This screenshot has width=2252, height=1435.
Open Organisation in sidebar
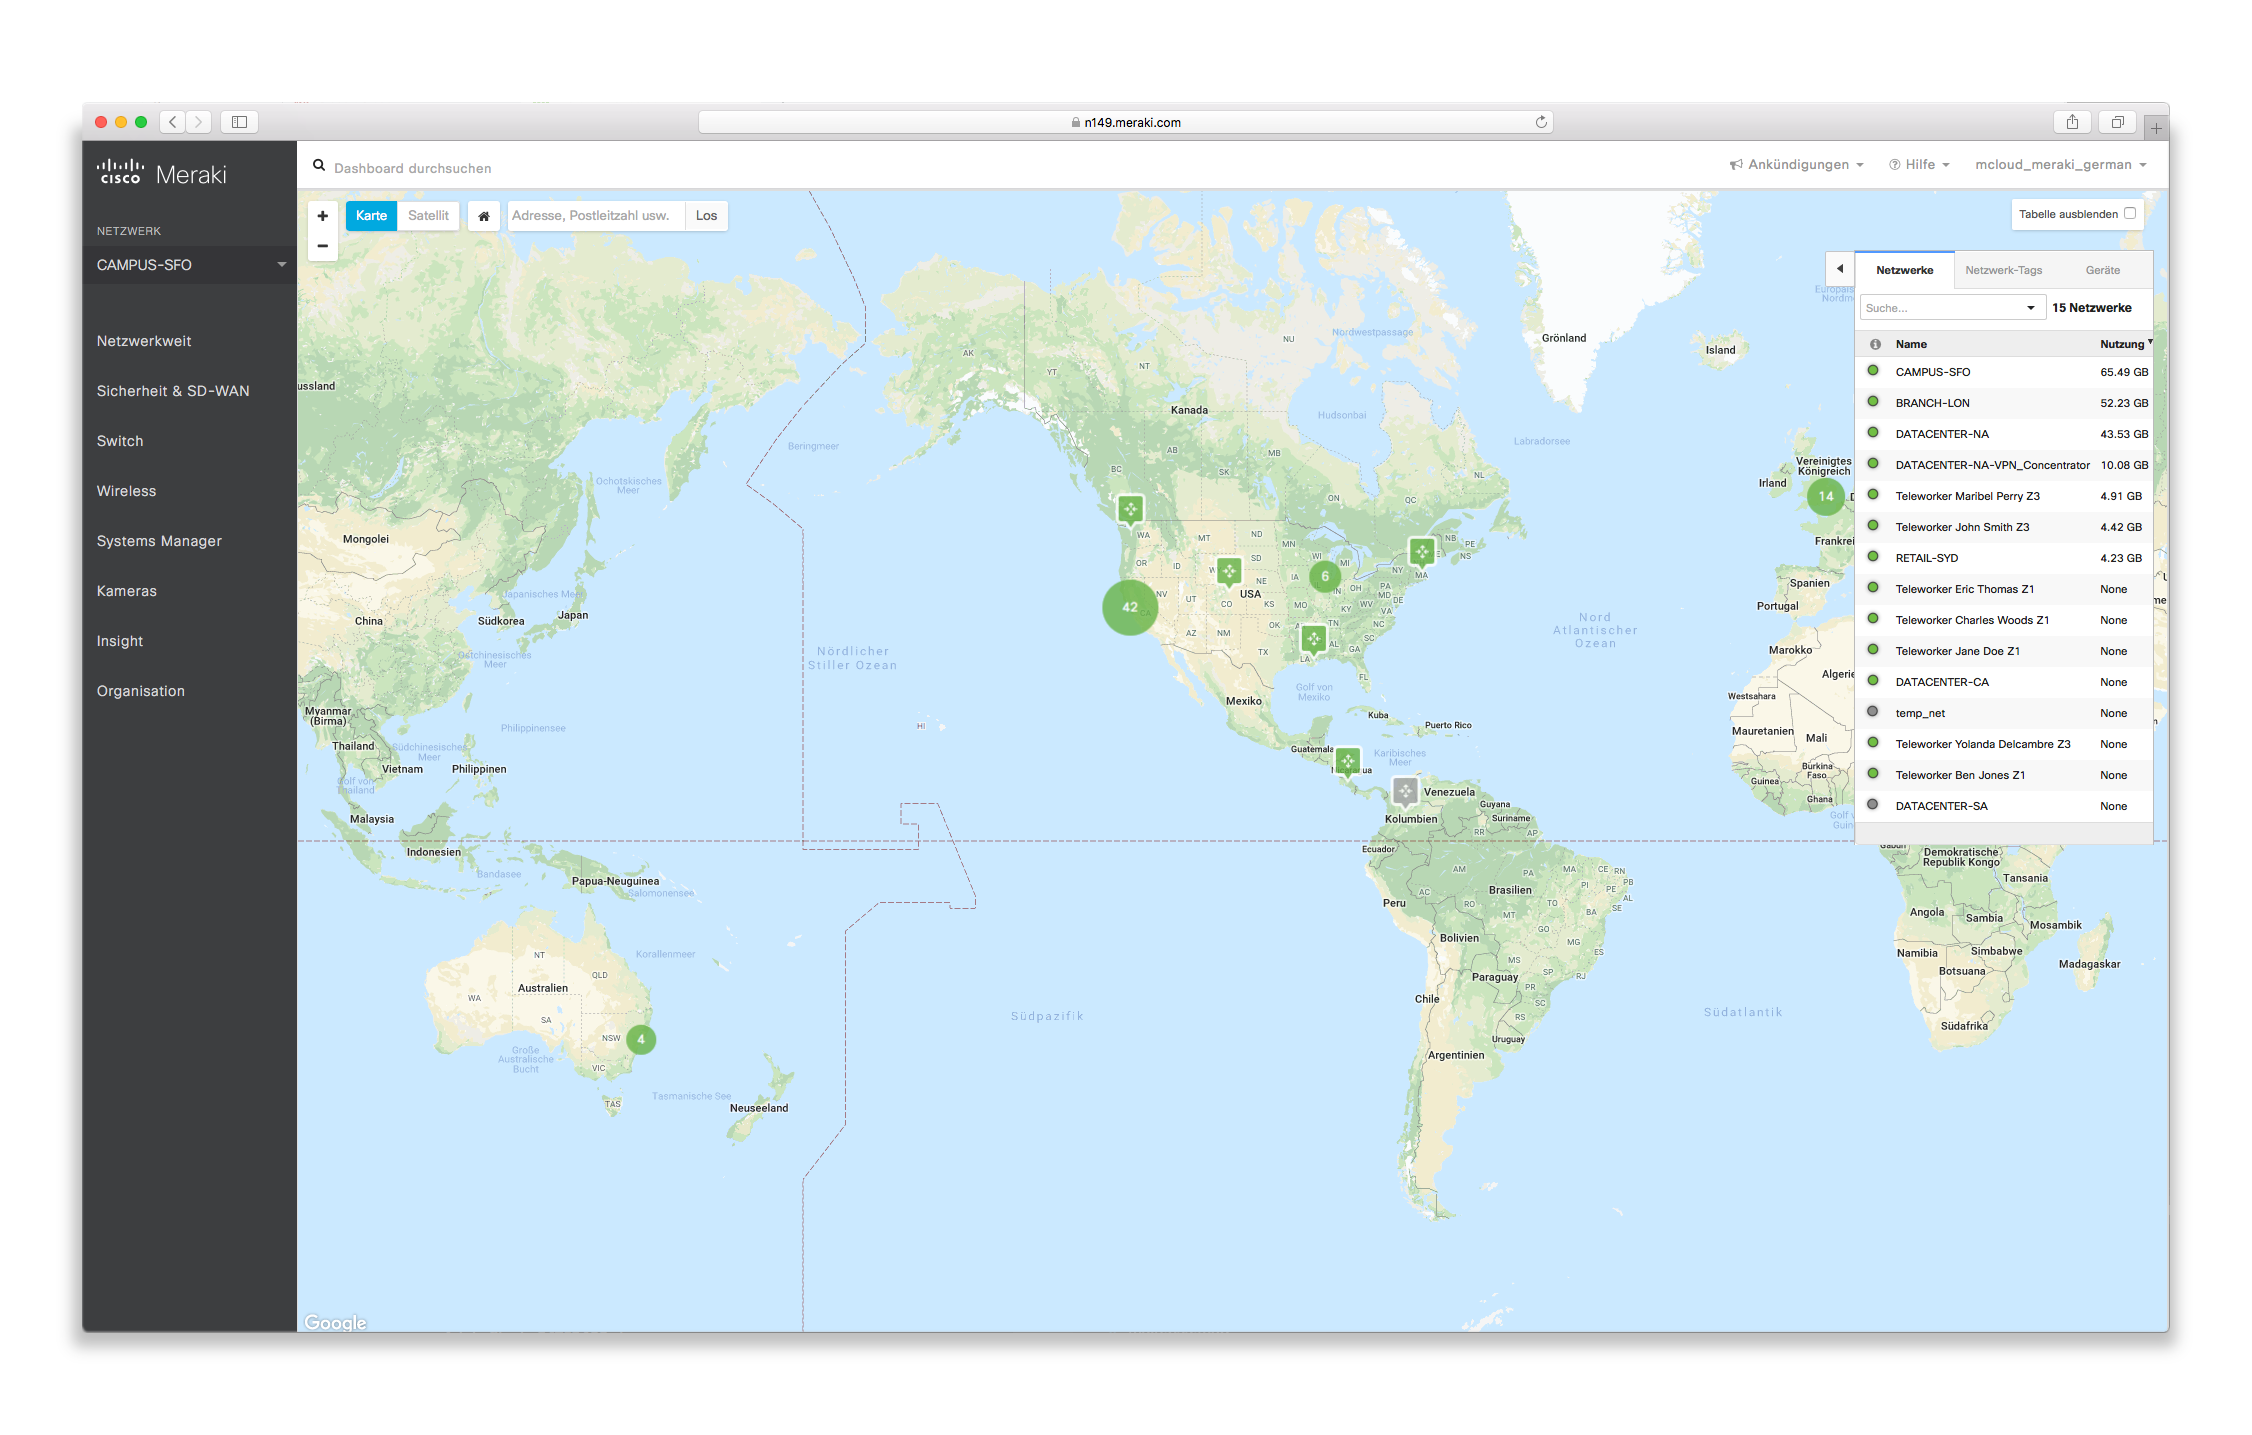(x=140, y=691)
